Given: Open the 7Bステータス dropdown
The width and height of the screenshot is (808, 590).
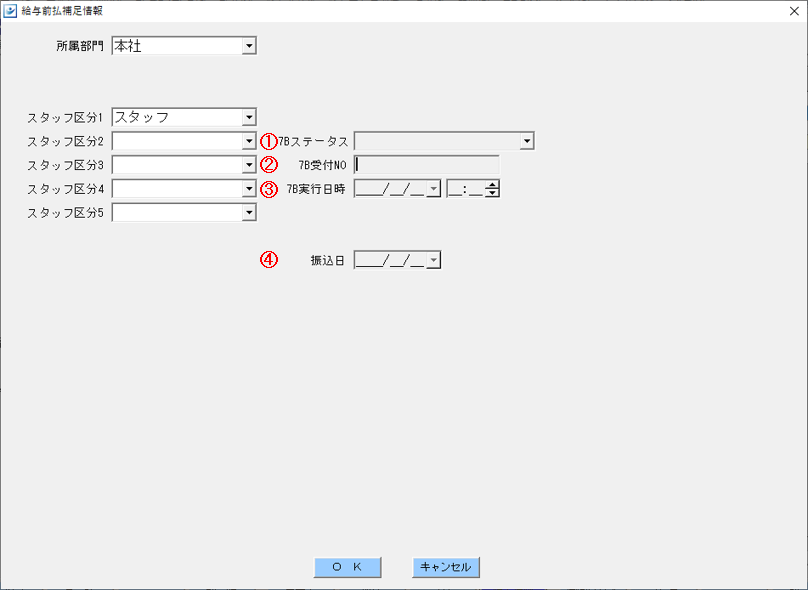Looking at the screenshot, I should [x=527, y=141].
